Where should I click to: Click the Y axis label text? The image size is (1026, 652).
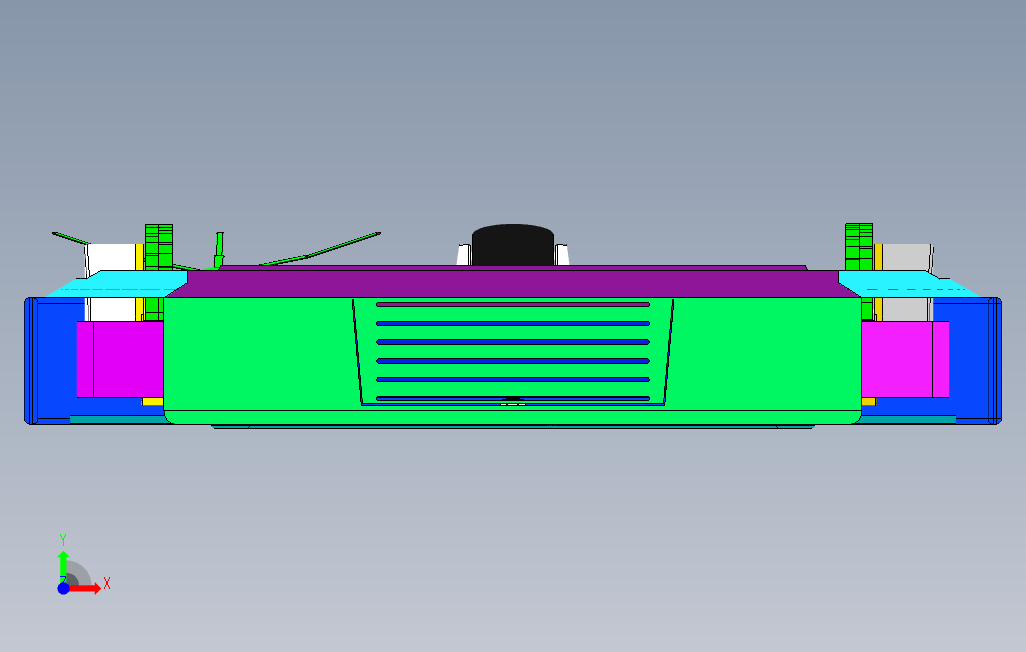63,540
